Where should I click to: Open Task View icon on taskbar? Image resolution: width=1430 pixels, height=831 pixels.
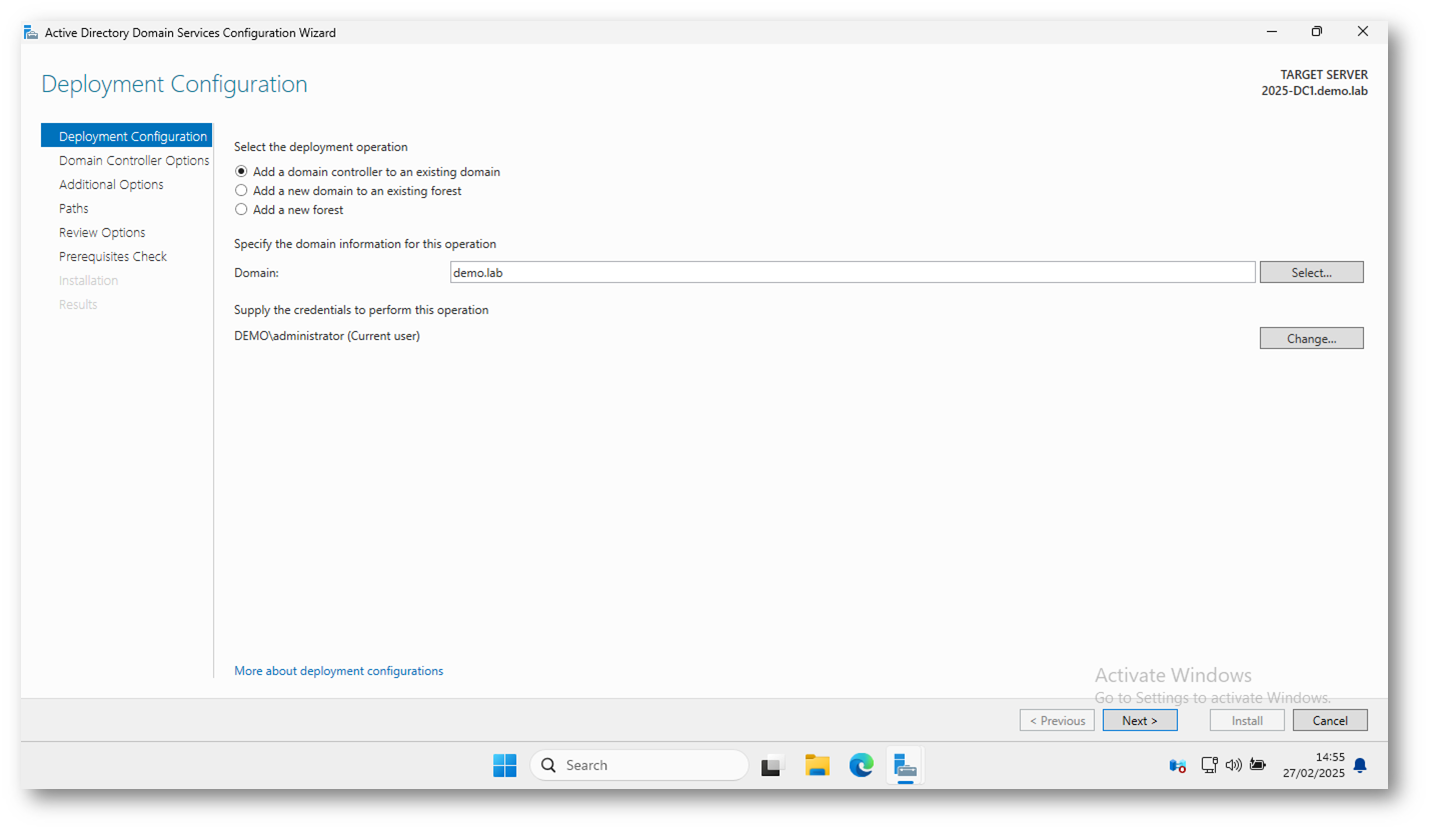coord(772,766)
